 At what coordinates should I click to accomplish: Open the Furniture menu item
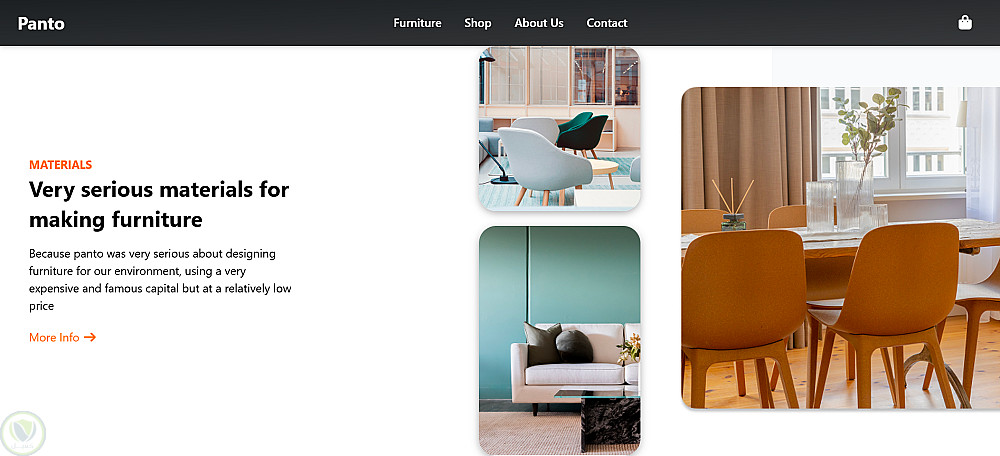[417, 23]
